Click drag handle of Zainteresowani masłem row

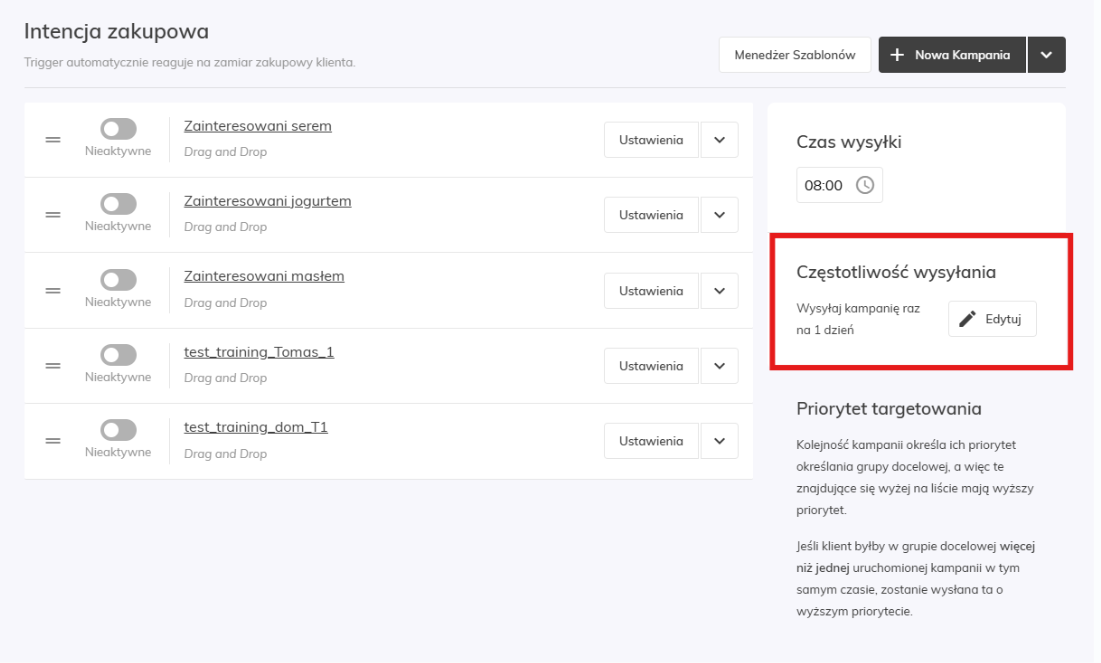(53, 291)
